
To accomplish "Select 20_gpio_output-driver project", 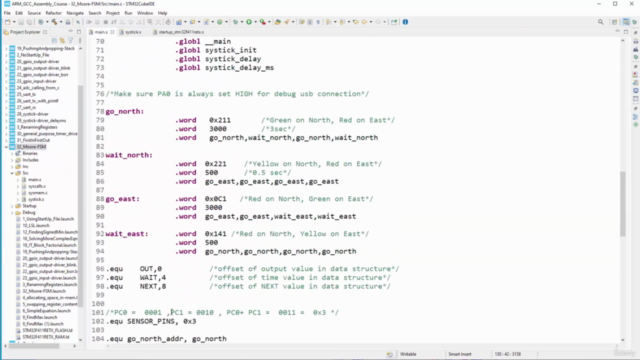I will click(38, 62).
